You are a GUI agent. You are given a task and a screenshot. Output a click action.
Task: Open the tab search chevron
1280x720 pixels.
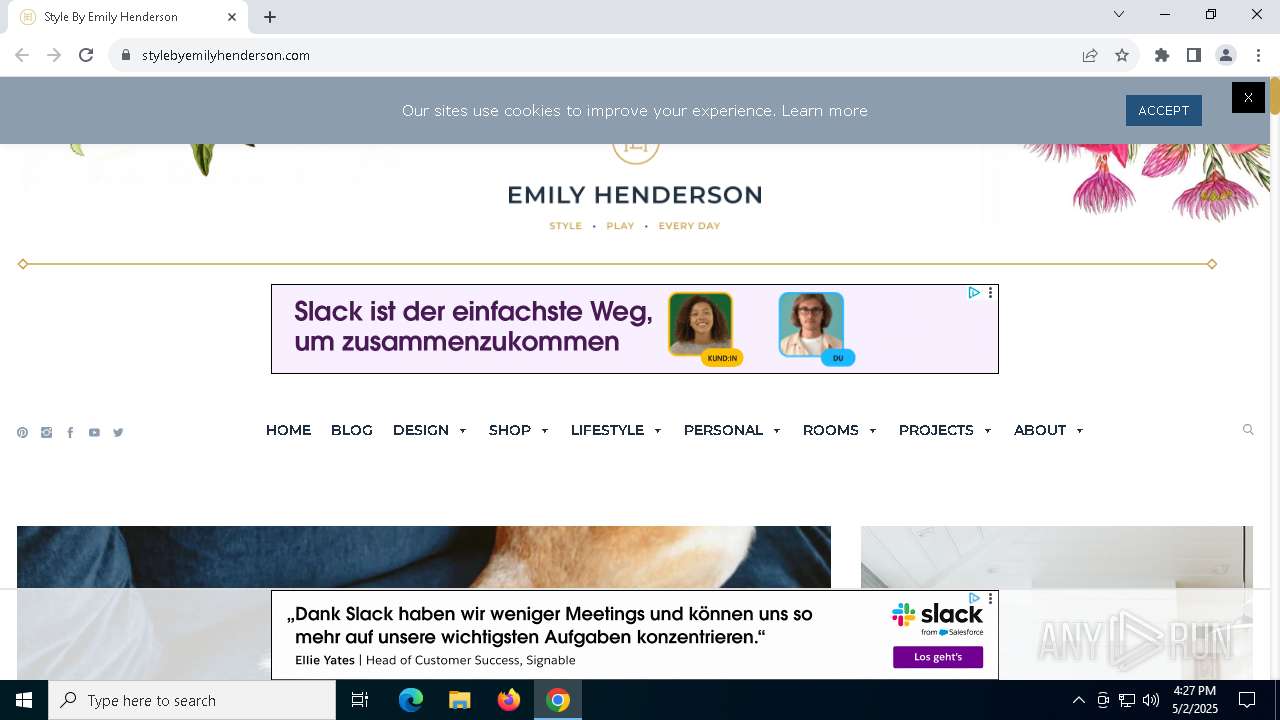(1119, 14)
